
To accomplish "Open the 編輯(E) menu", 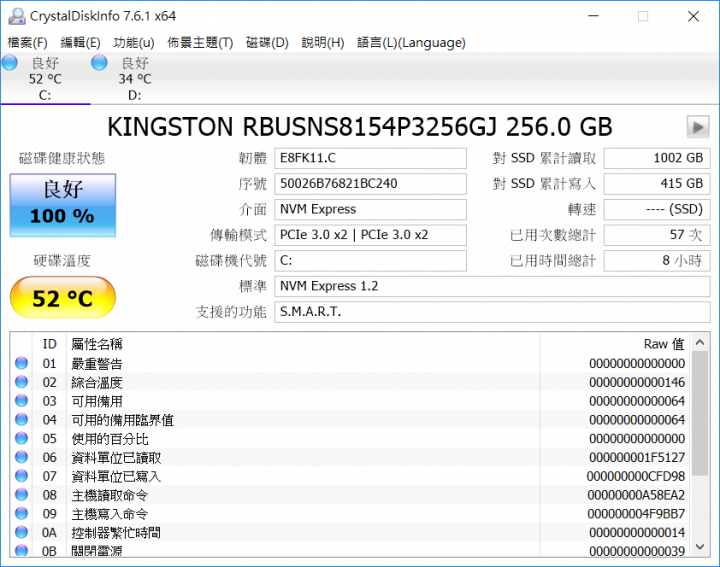I will coord(80,43).
